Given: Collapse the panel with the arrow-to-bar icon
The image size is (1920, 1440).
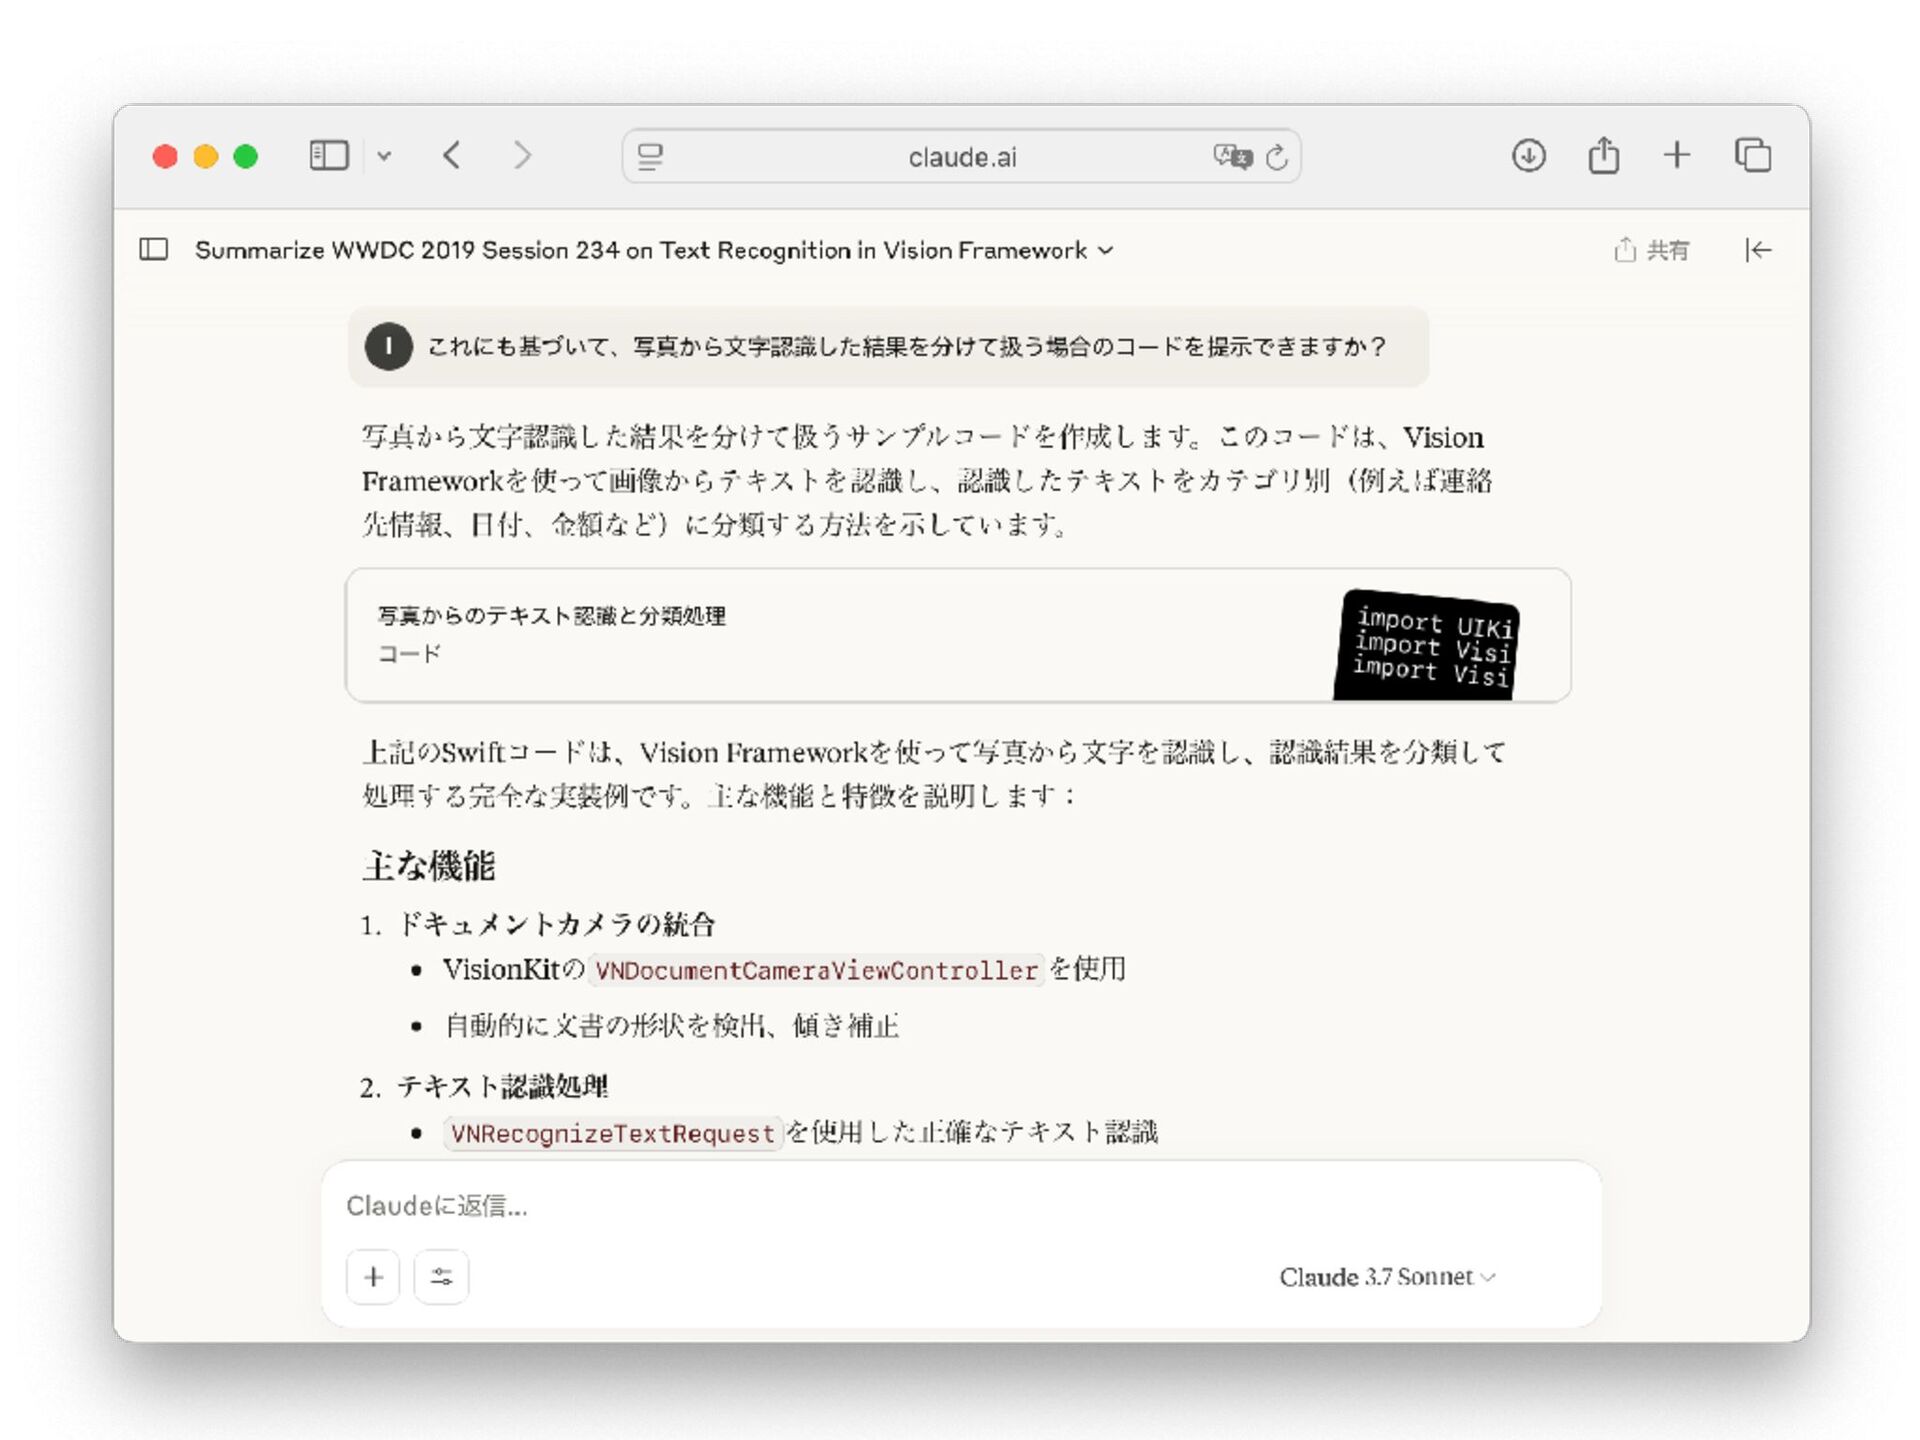Looking at the screenshot, I should 1758,250.
